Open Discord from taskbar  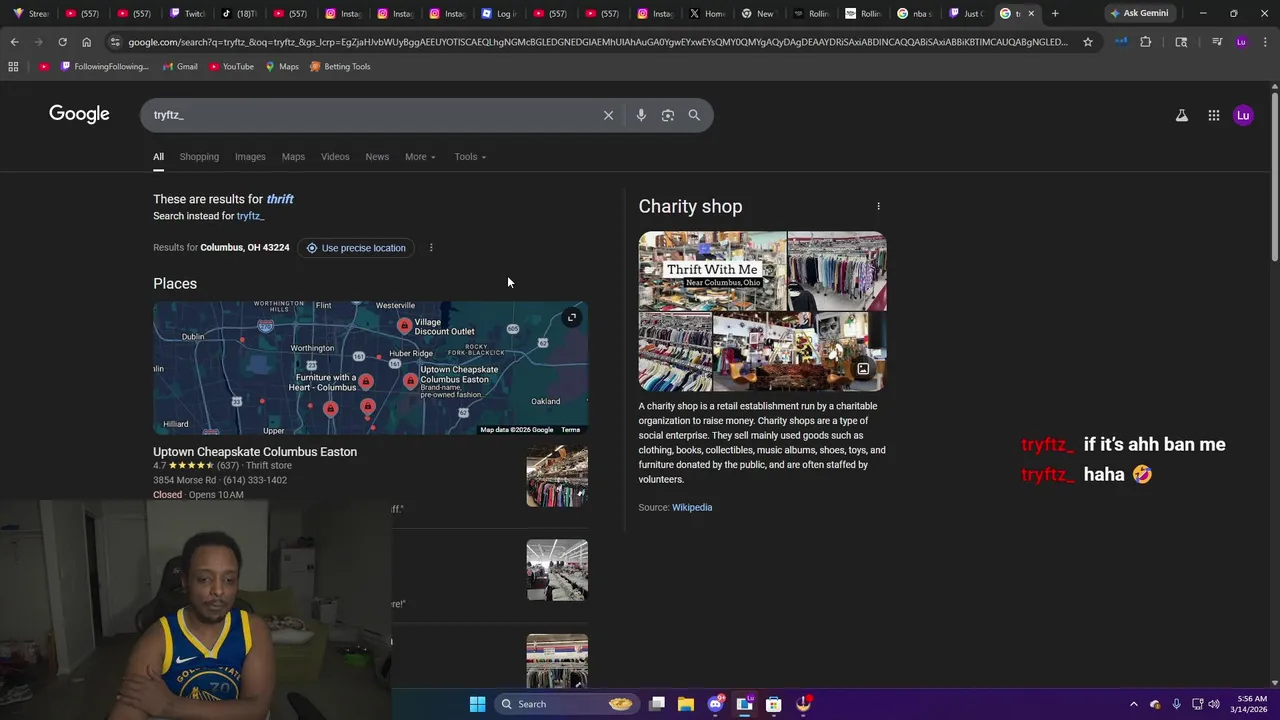pos(715,704)
